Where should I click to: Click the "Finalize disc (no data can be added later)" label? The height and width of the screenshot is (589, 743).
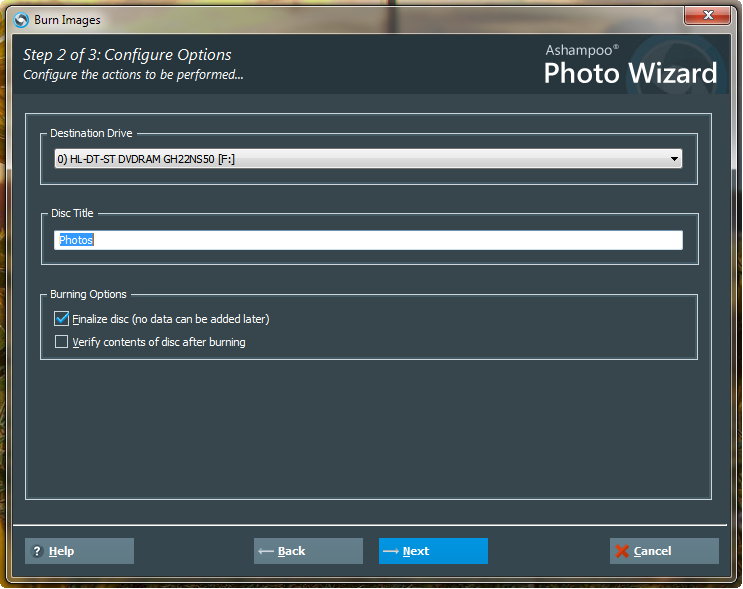(x=171, y=319)
